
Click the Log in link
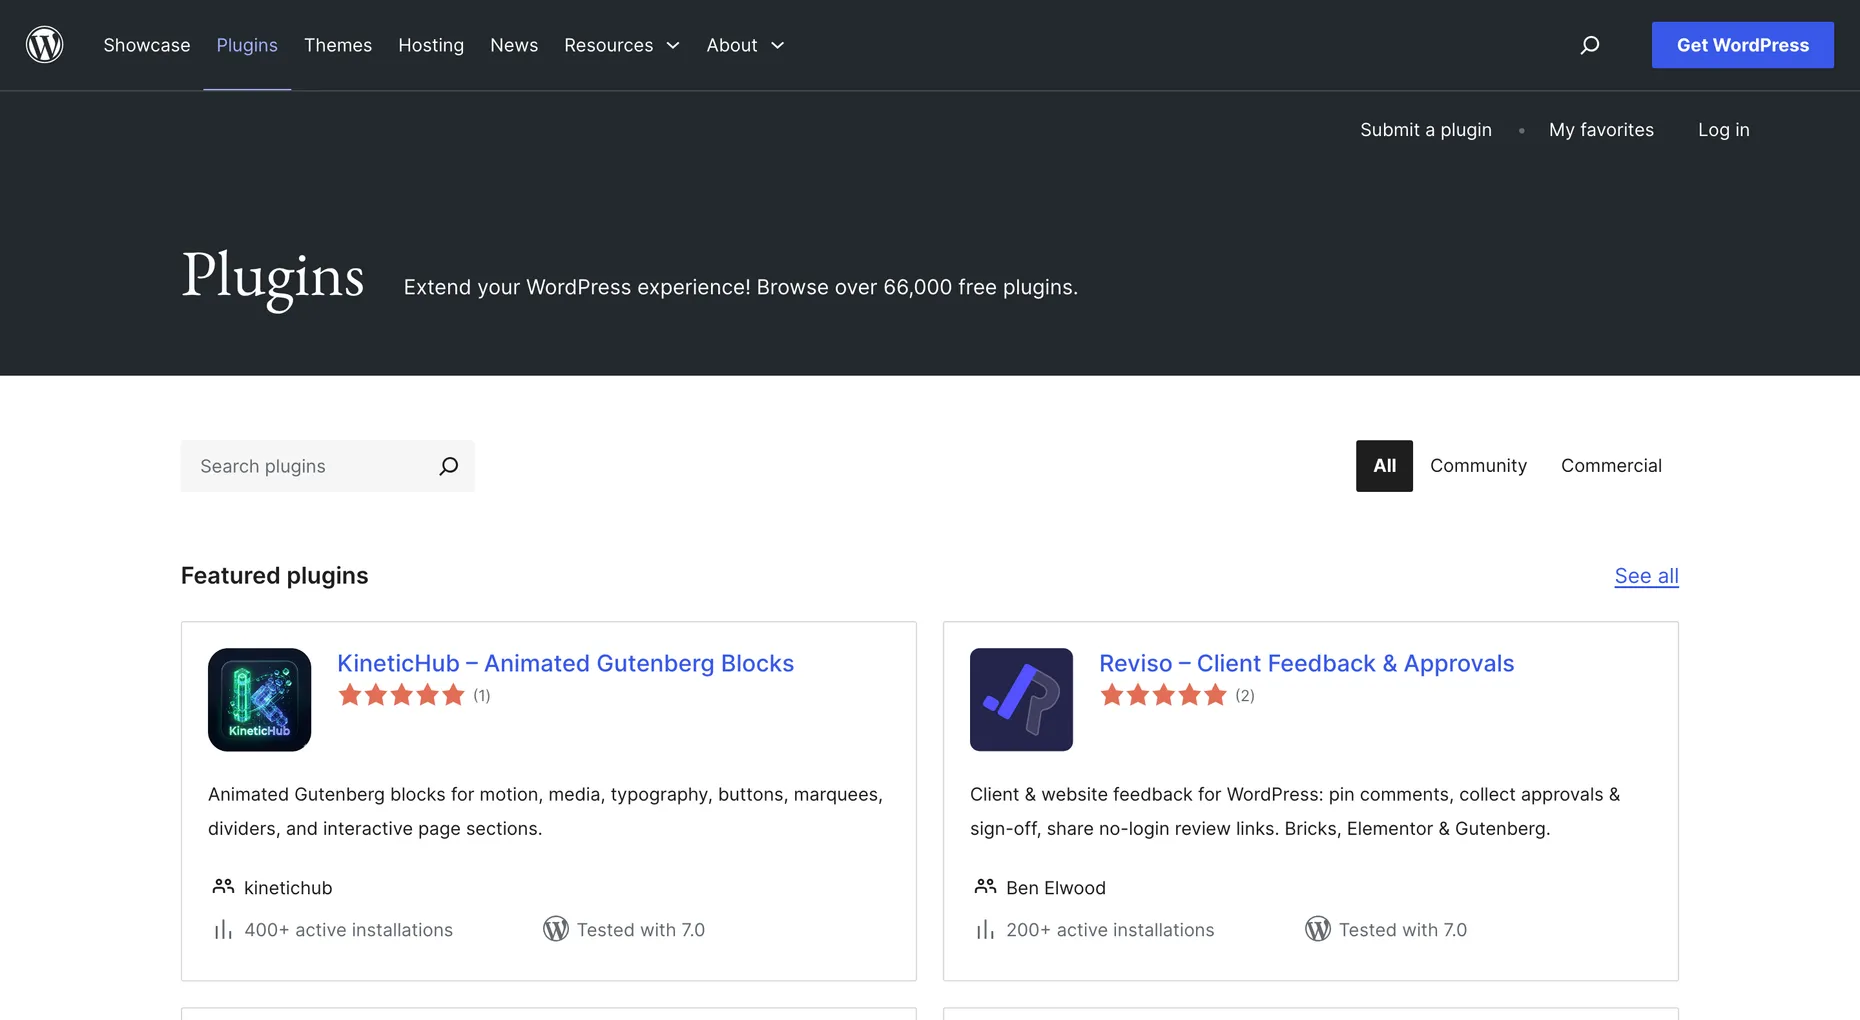pos(1723,130)
